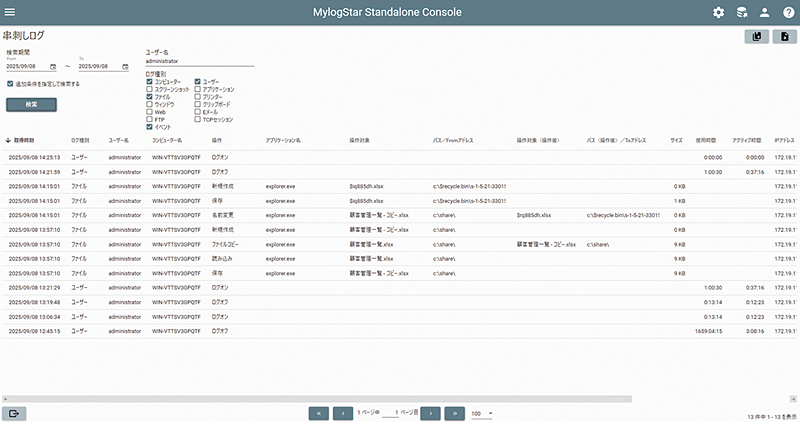Click the copy-documents icon button below the header
800x425 pixels.
click(x=757, y=37)
